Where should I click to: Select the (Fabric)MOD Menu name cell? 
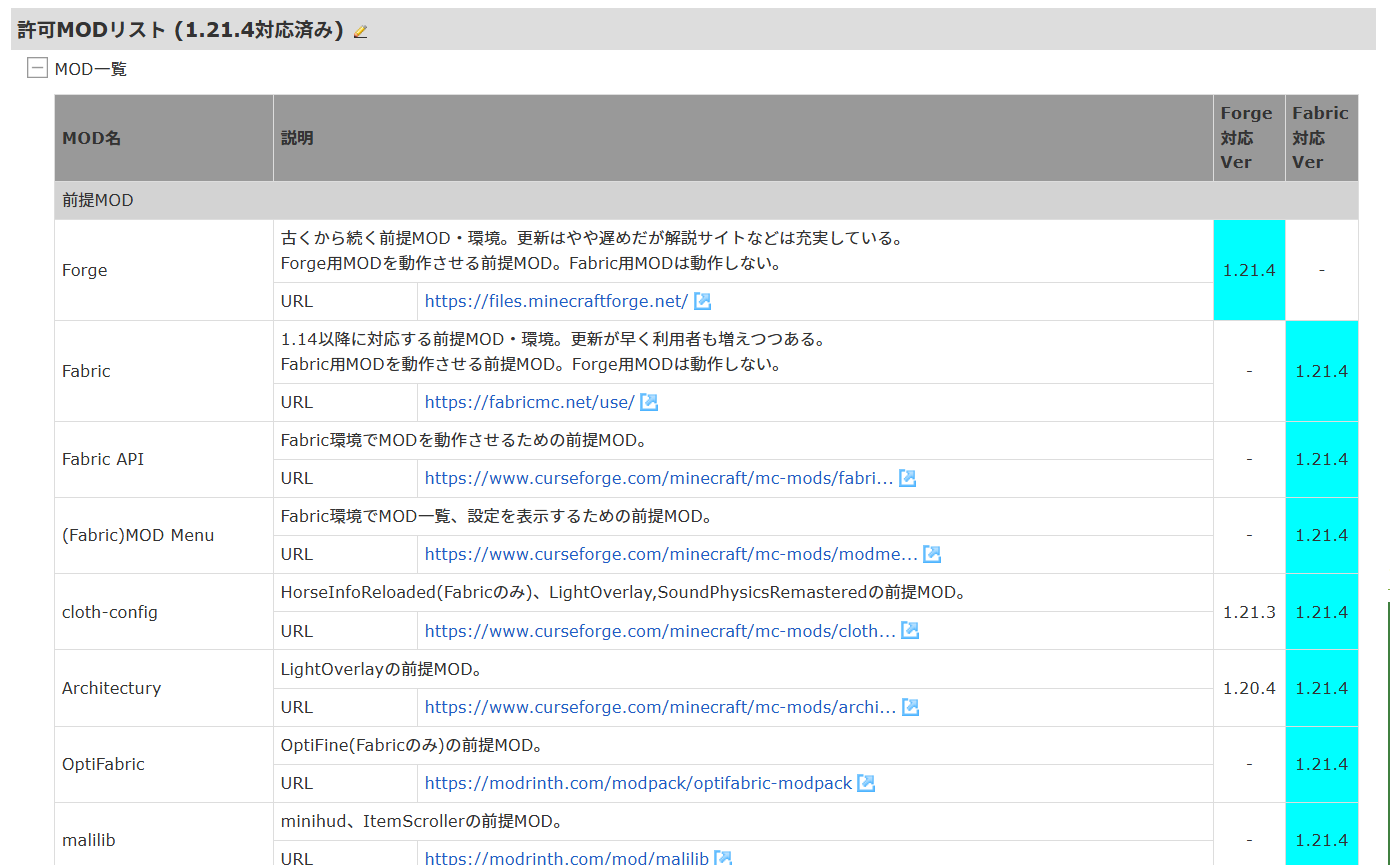click(164, 535)
